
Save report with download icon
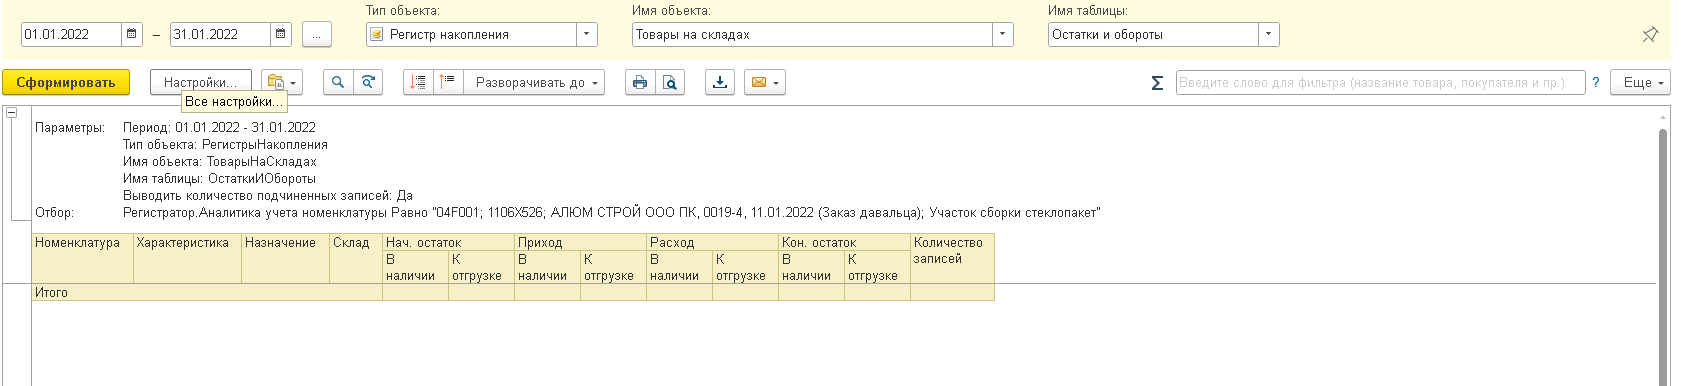click(720, 82)
